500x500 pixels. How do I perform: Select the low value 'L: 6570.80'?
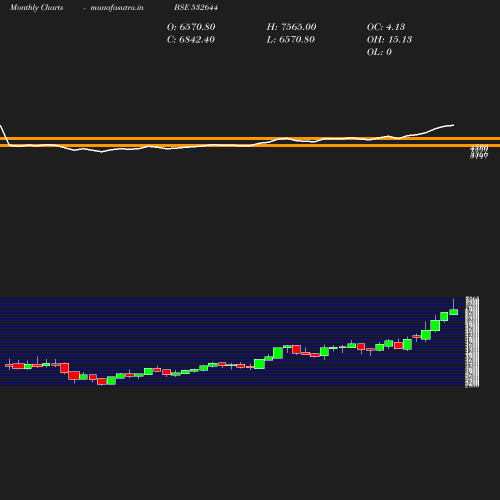pos(291,39)
